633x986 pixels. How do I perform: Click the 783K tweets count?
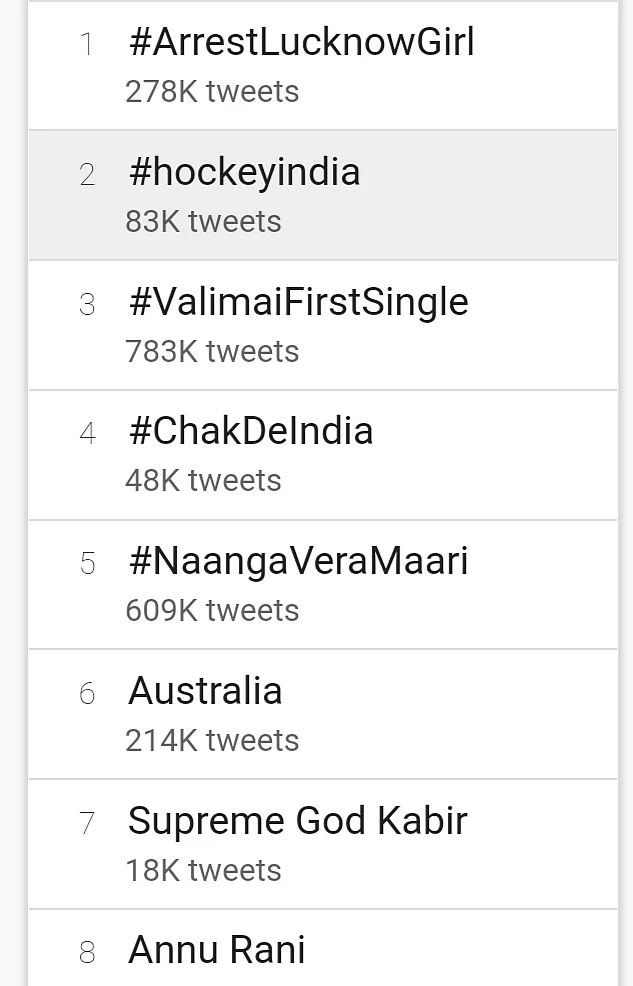(x=212, y=352)
